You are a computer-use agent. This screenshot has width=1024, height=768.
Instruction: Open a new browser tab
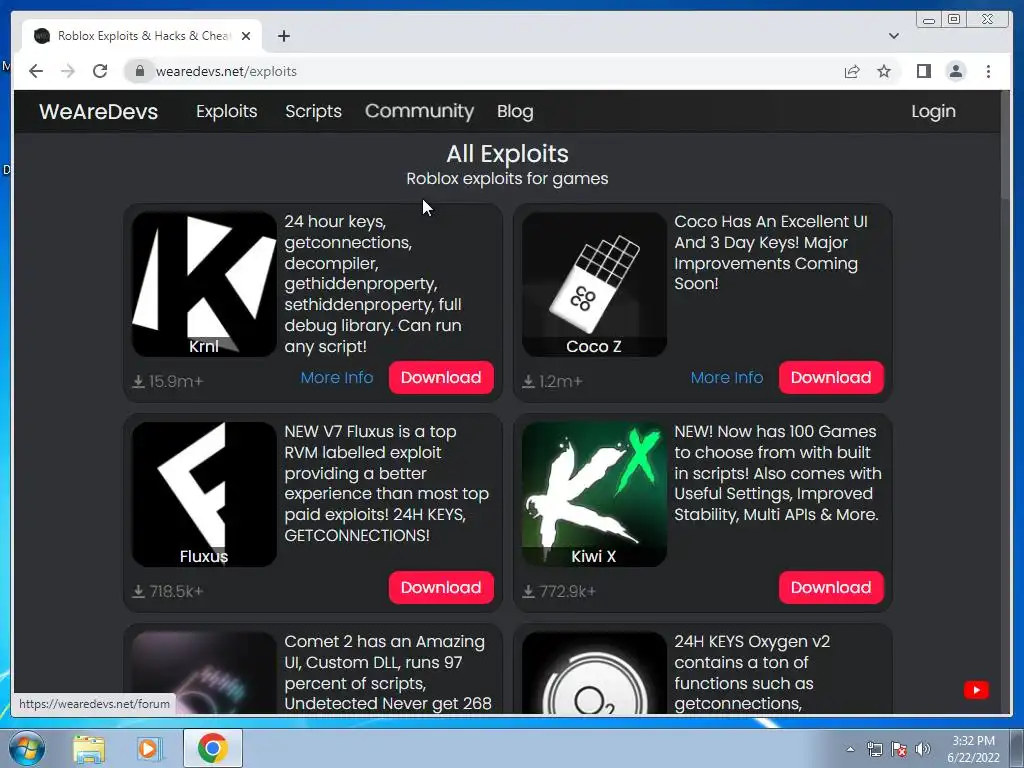[283, 36]
